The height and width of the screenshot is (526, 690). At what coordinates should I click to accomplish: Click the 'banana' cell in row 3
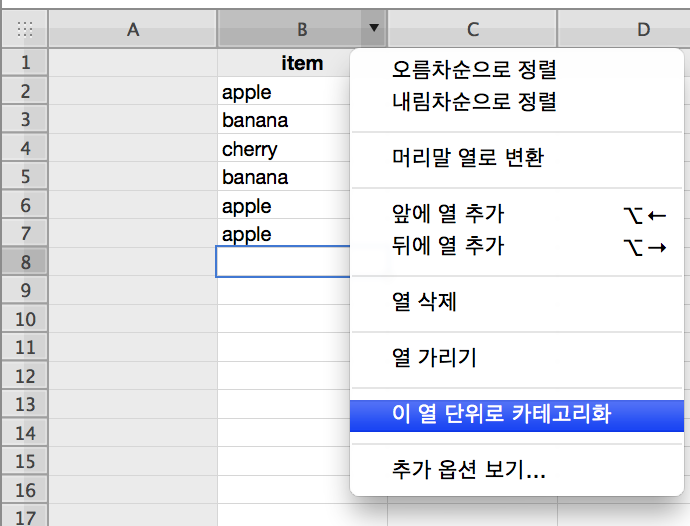pyautogui.click(x=283, y=120)
